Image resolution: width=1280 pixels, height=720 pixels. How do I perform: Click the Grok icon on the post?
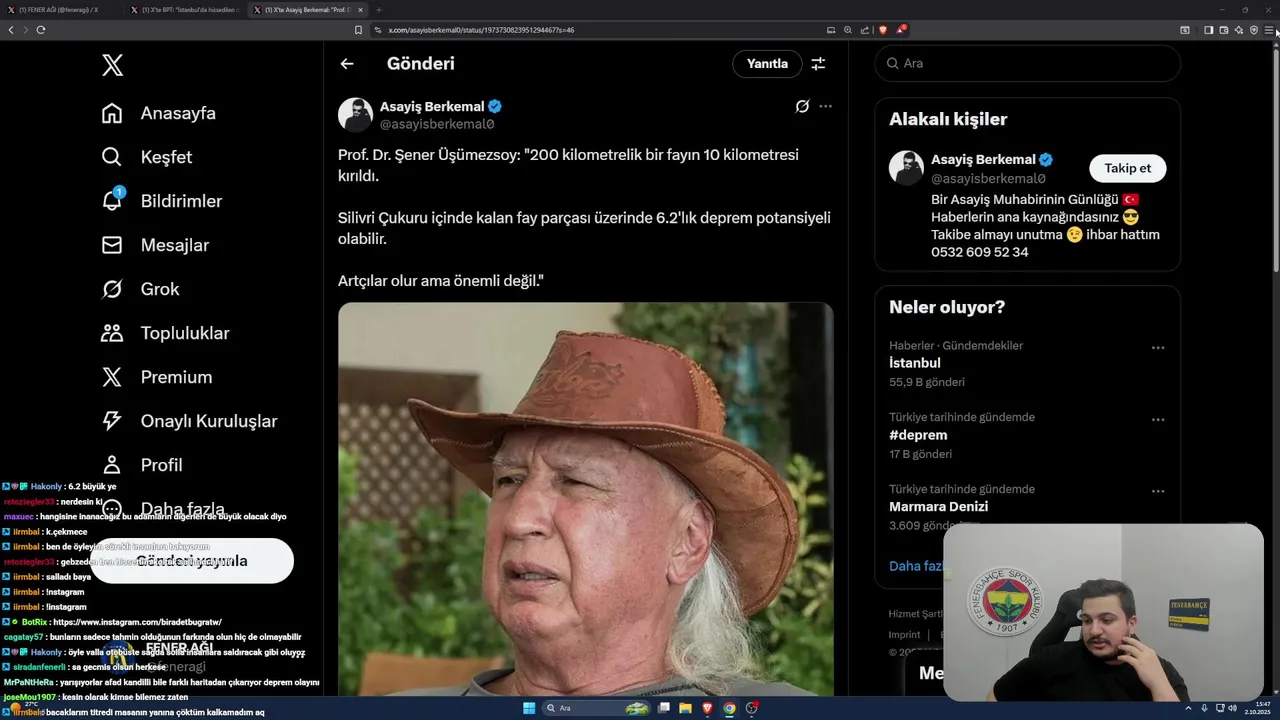[802, 106]
